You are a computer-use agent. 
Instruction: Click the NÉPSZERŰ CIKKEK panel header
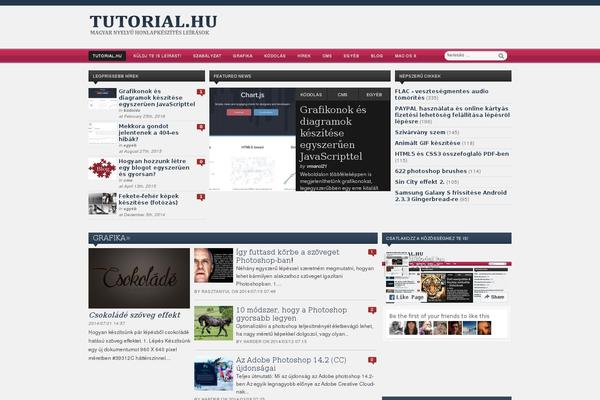pyautogui.click(x=453, y=76)
